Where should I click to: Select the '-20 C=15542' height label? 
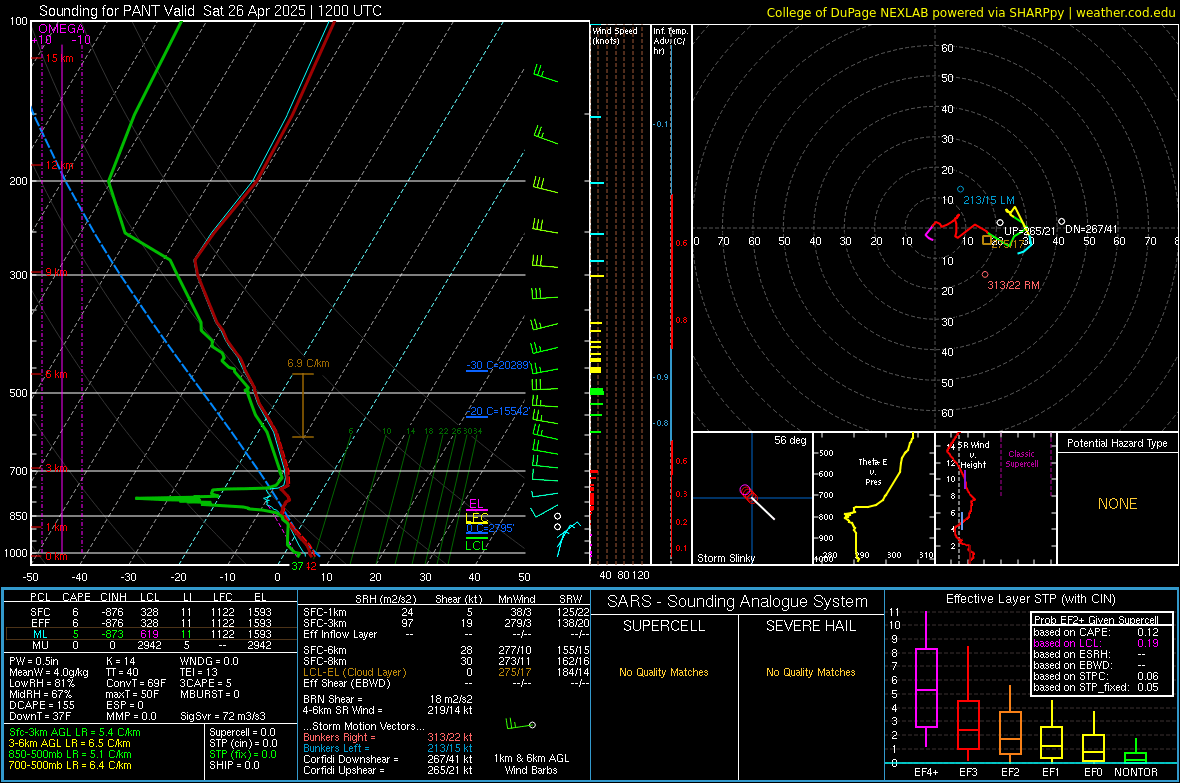[x=497, y=411]
